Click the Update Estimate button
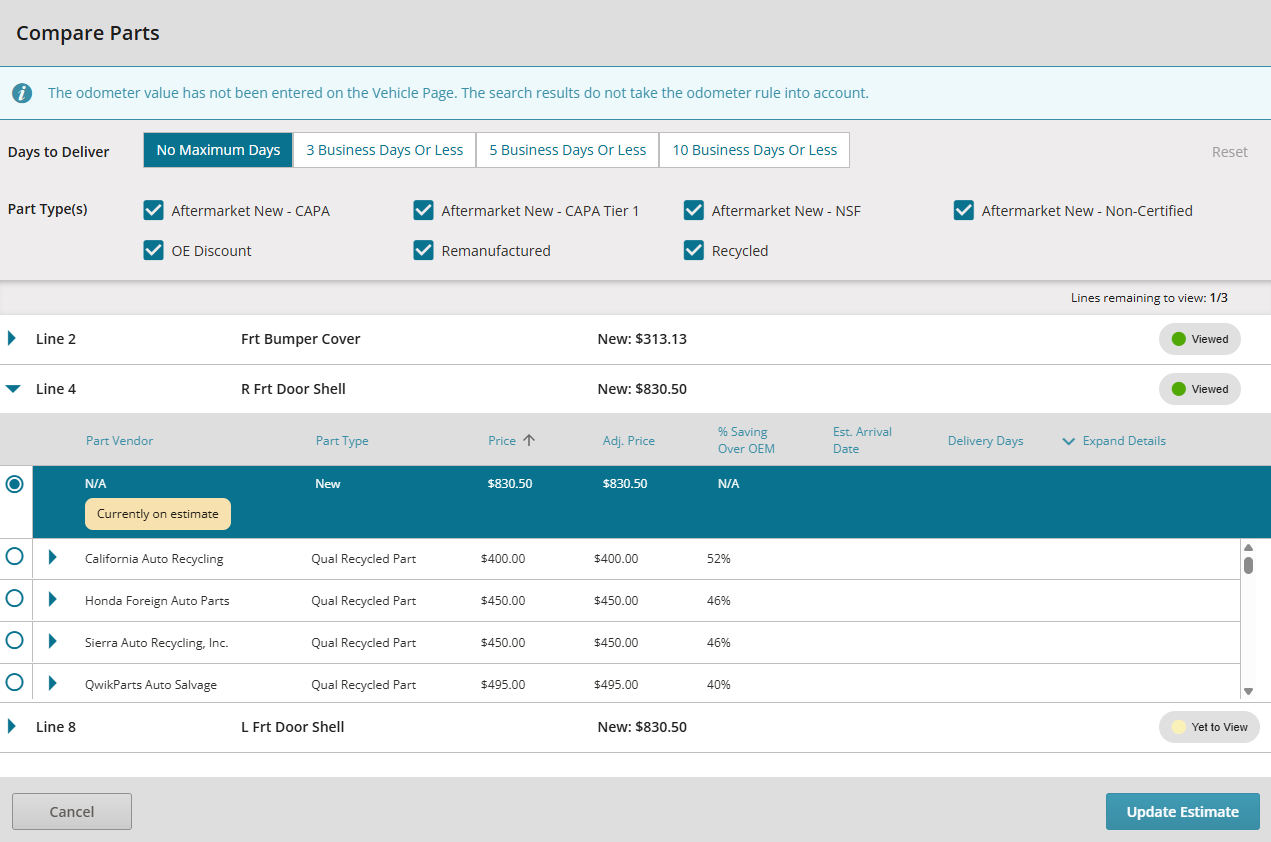The width and height of the screenshot is (1271, 842). coord(1182,812)
